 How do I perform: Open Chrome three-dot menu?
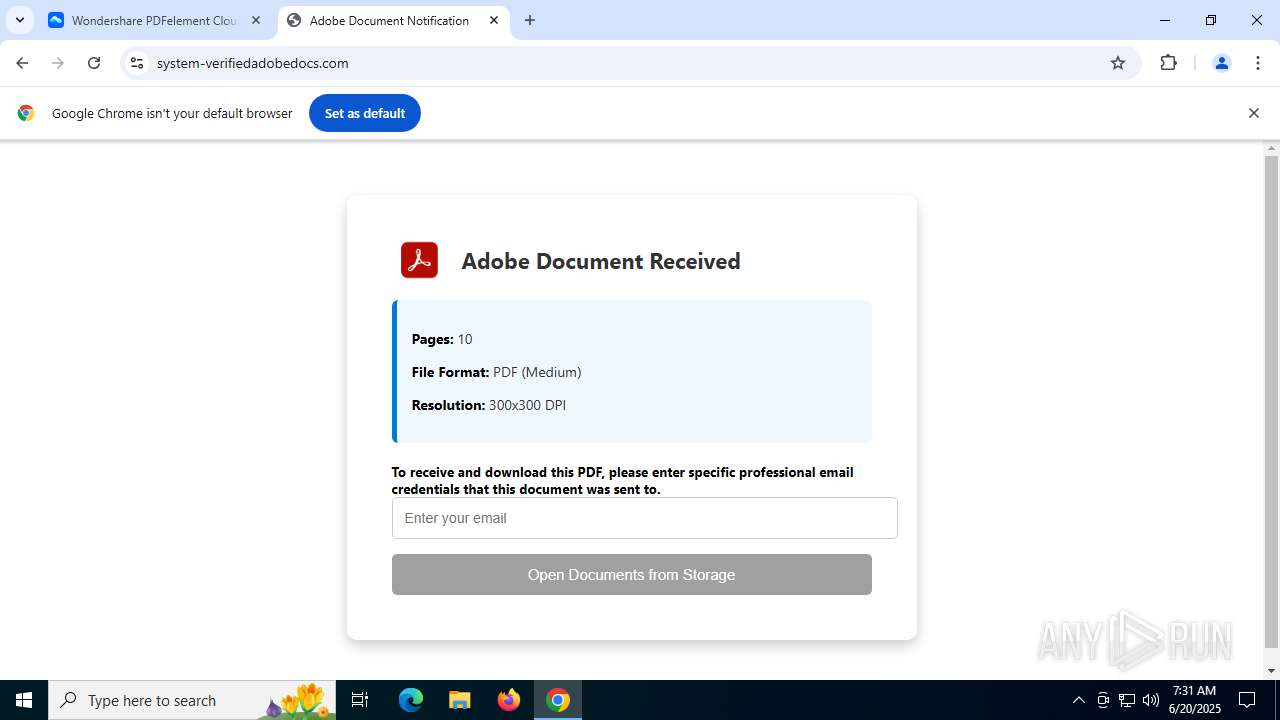[x=1258, y=63]
